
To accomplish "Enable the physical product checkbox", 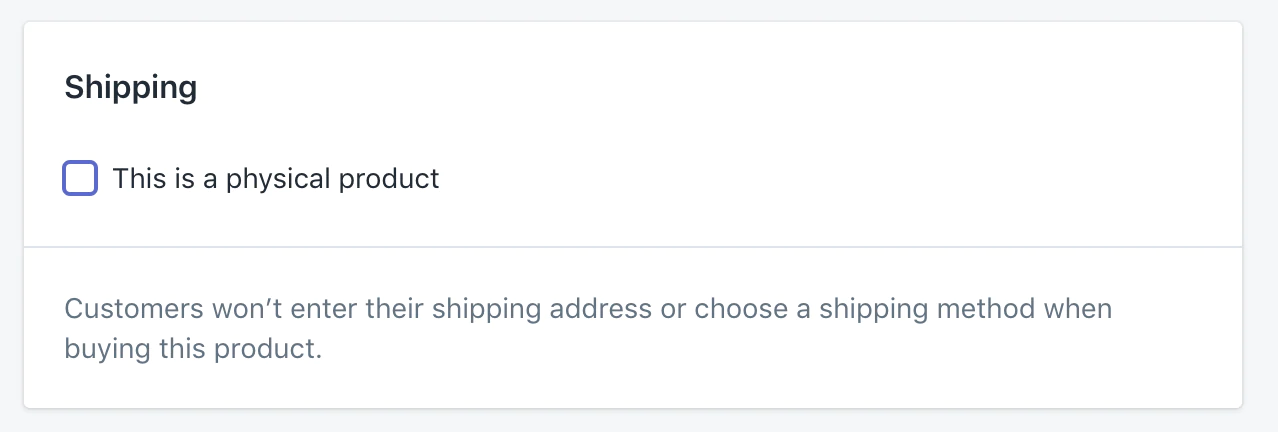I will pos(80,179).
